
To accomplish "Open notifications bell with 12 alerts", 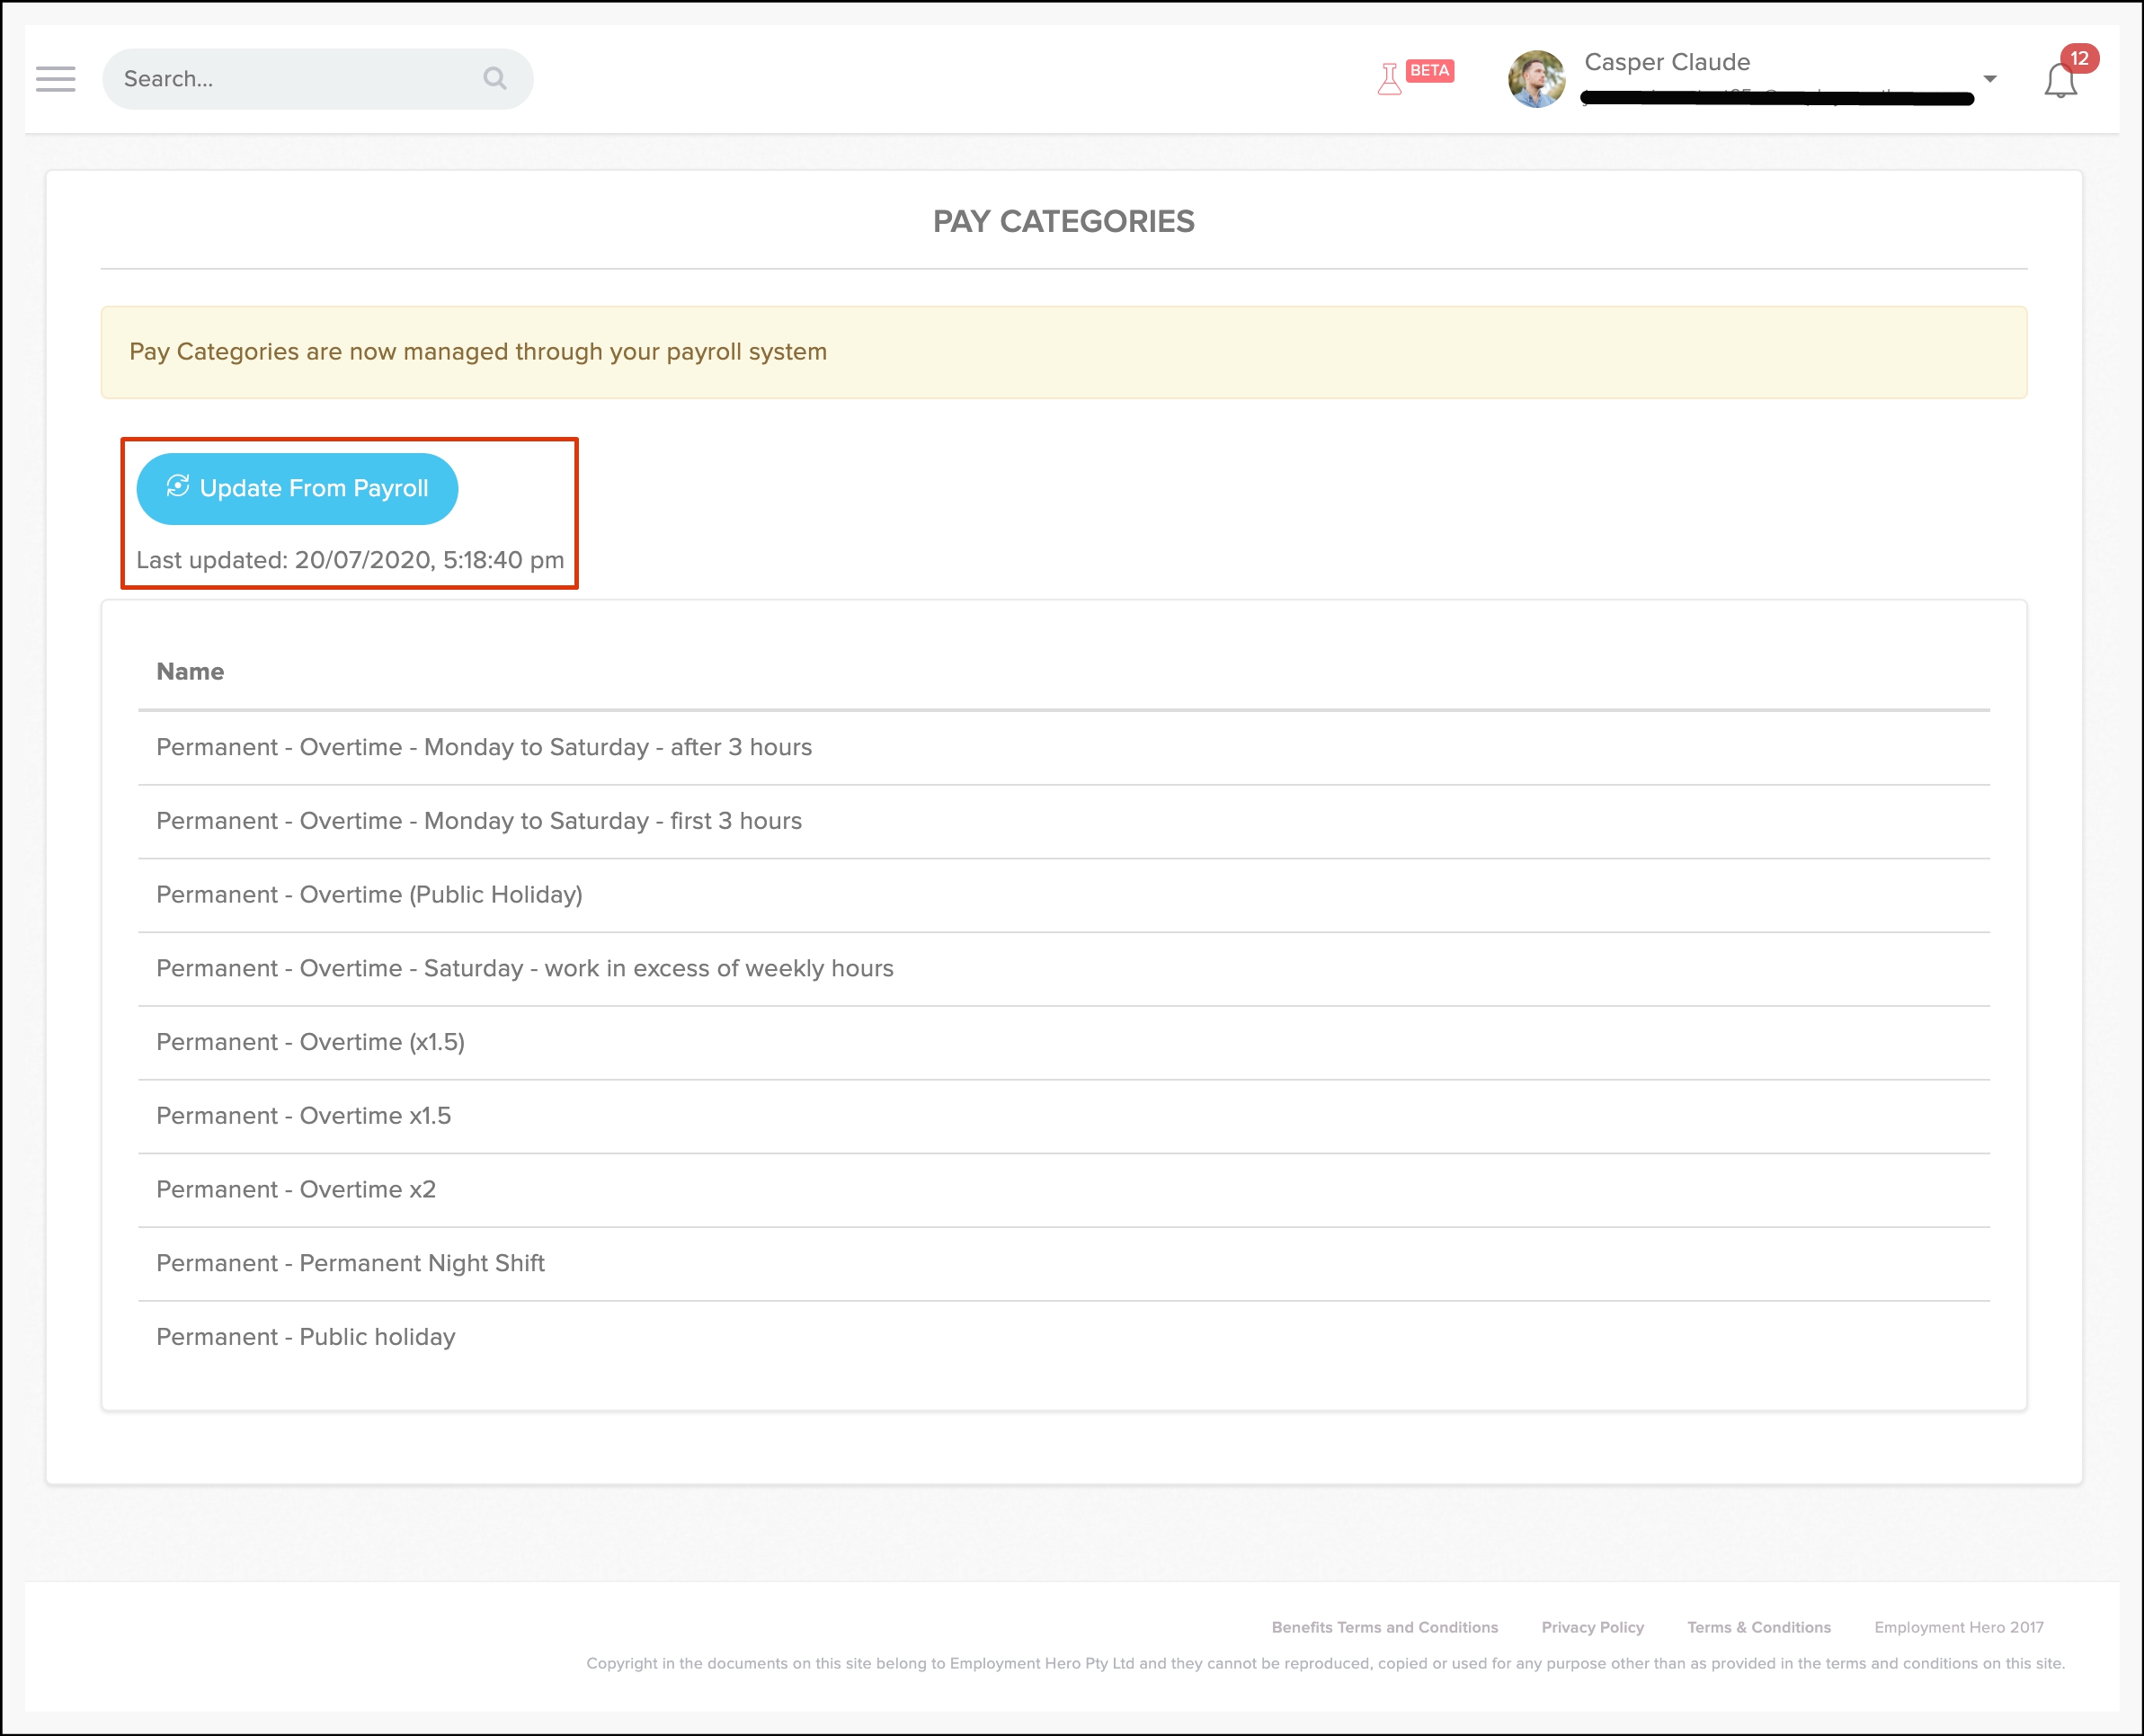I will [2061, 80].
